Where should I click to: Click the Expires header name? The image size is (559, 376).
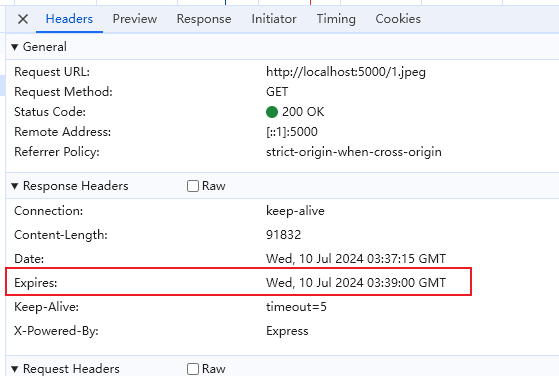[x=36, y=283]
